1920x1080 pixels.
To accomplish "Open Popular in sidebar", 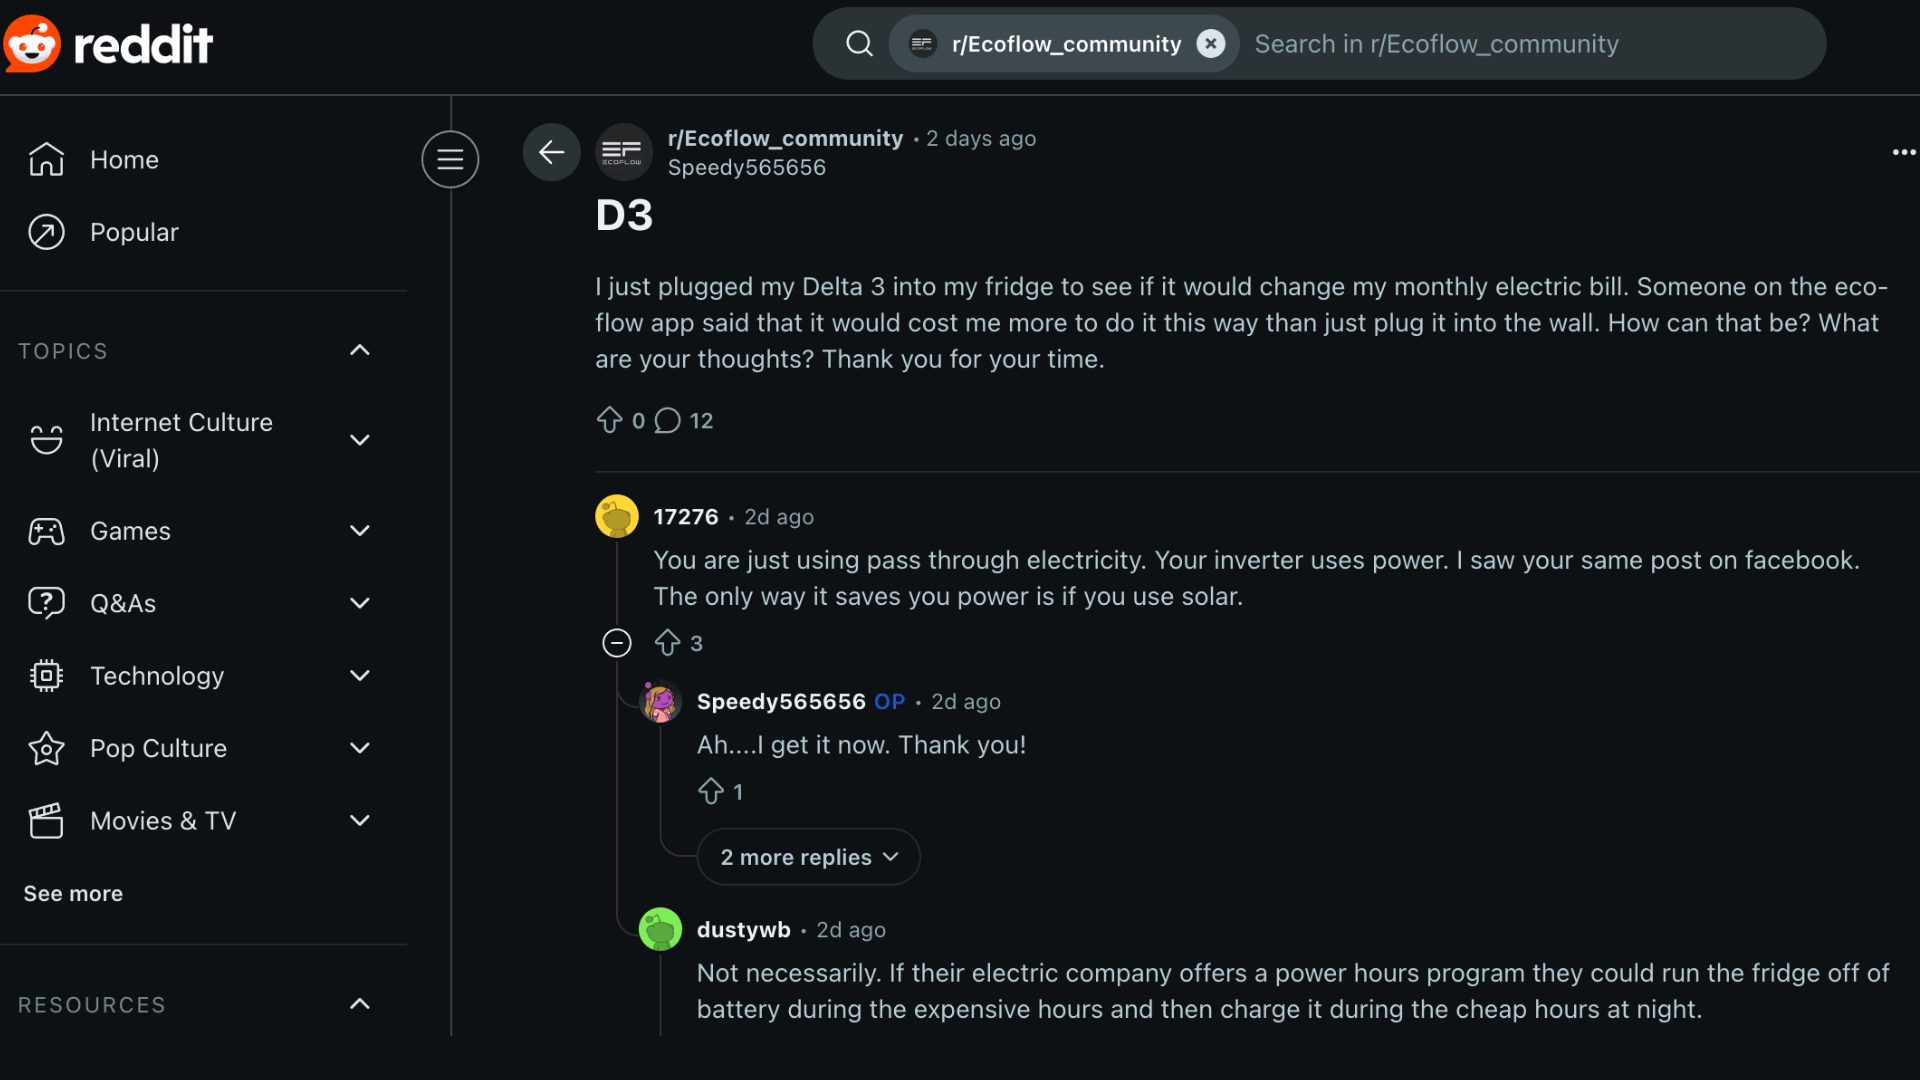I will [x=134, y=232].
